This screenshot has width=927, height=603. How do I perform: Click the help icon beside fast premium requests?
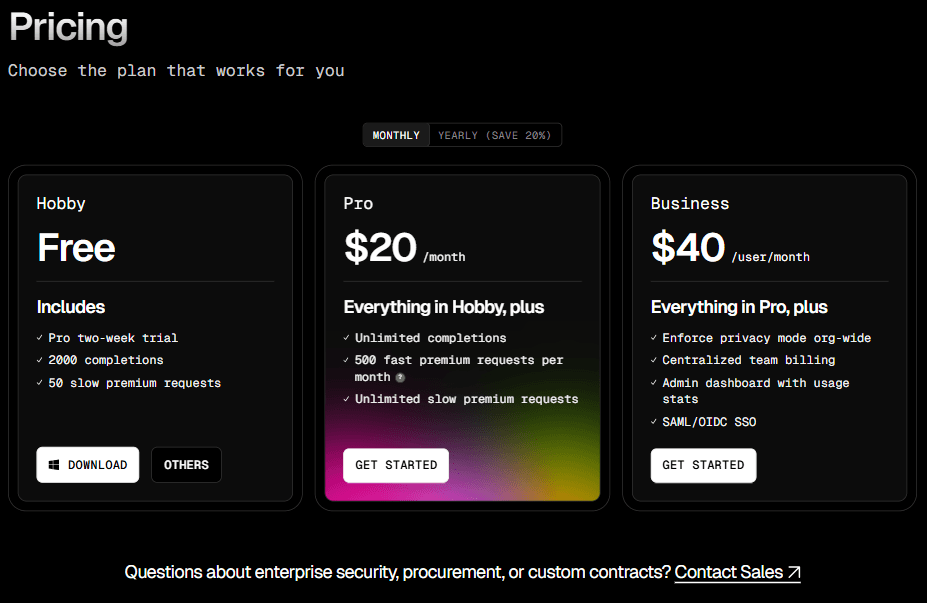[400, 378]
